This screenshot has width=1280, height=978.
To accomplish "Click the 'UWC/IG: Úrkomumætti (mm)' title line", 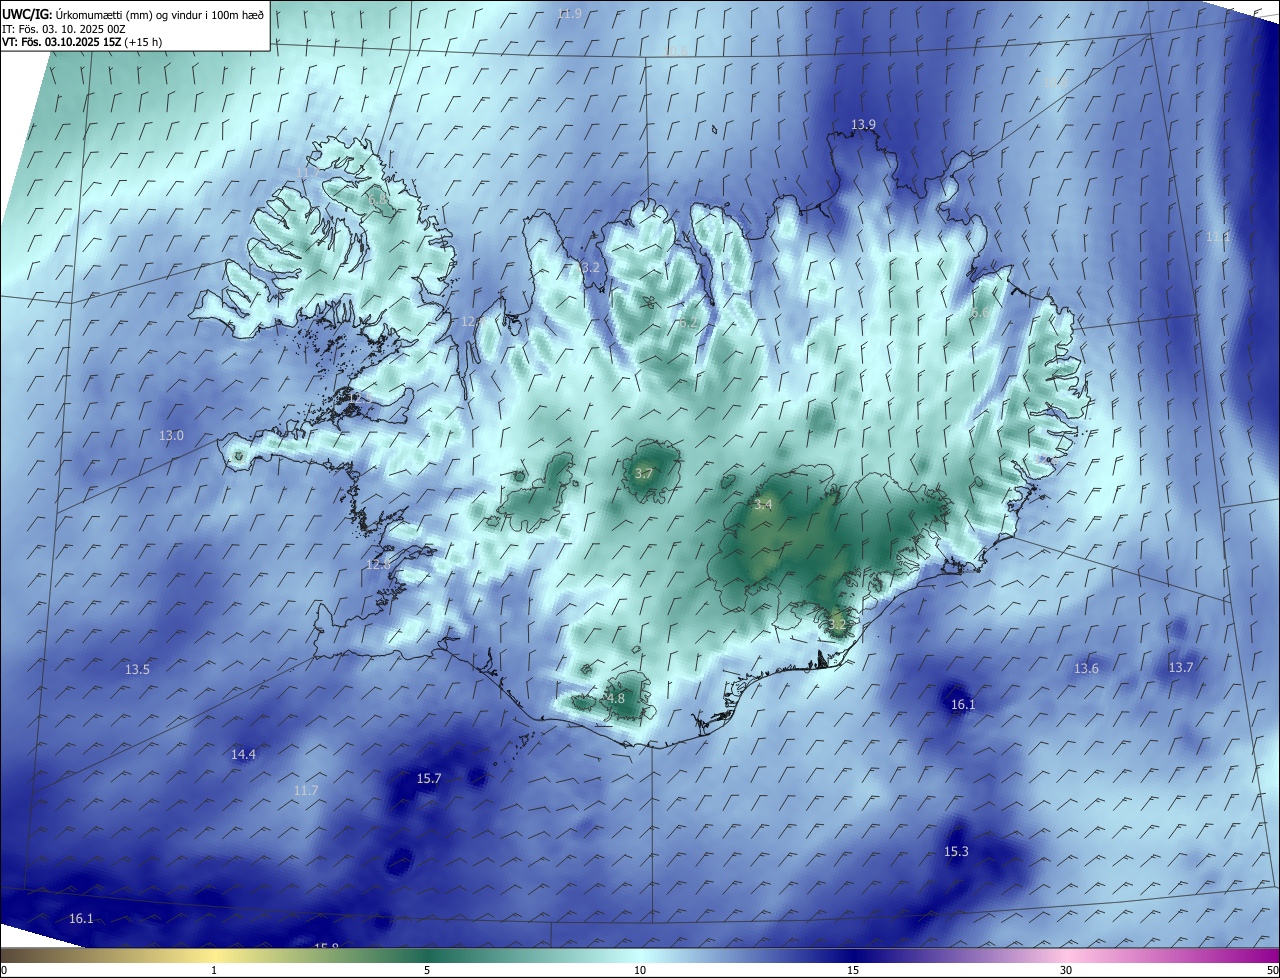I will coord(133,14).
